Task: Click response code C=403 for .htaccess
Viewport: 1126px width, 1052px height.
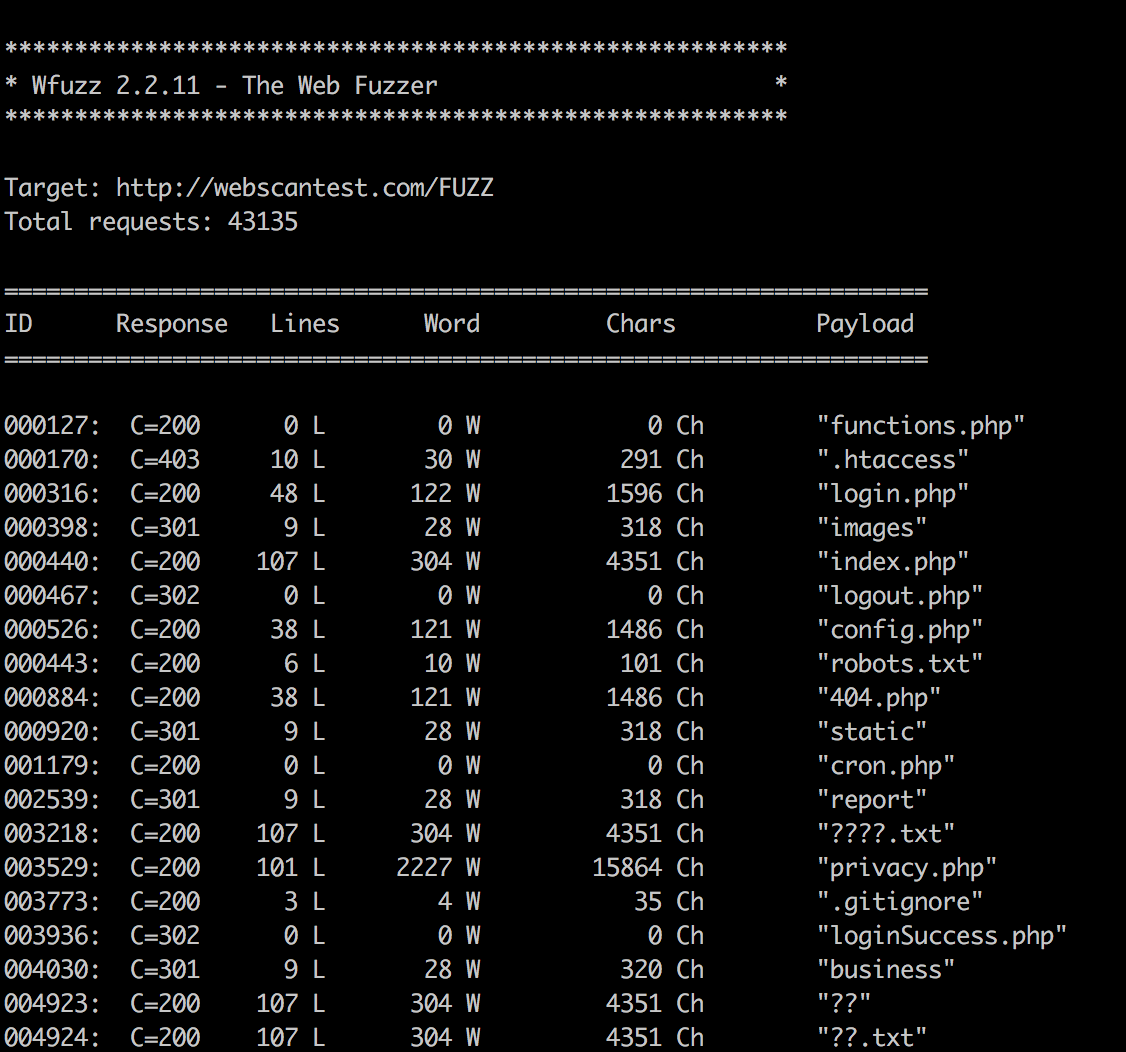Action: coord(165,460)
